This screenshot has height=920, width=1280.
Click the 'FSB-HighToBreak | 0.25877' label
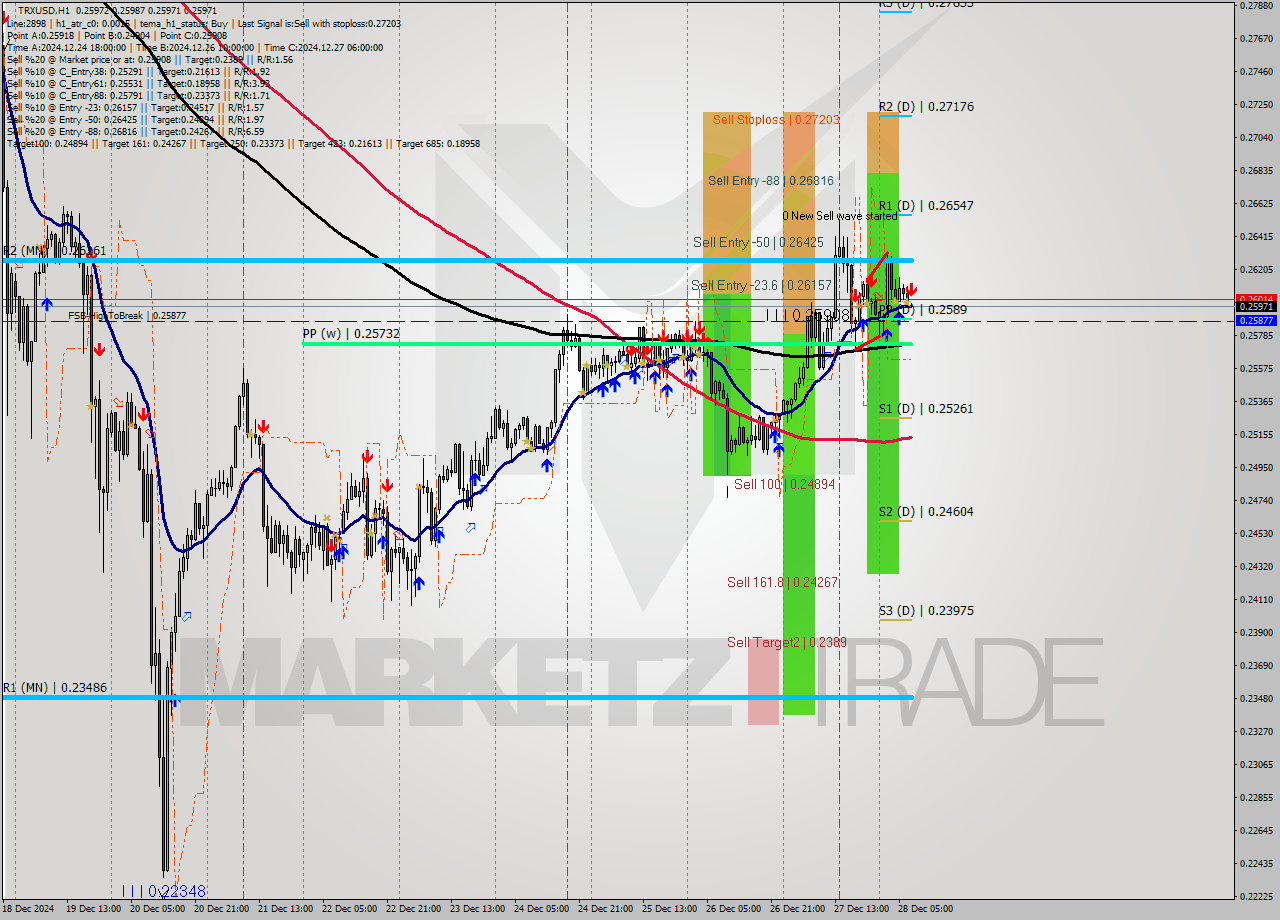(127, 315)
